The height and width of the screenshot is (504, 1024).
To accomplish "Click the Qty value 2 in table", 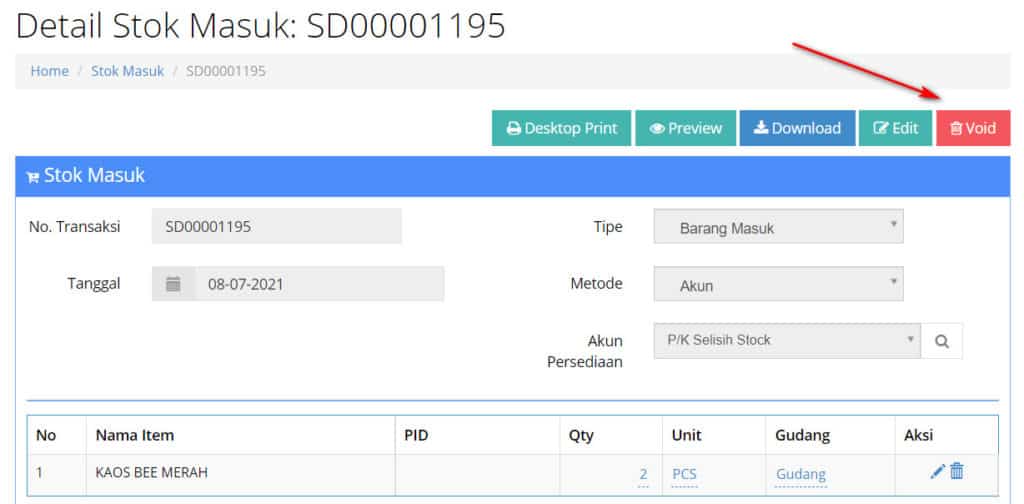I will [643, 474].
